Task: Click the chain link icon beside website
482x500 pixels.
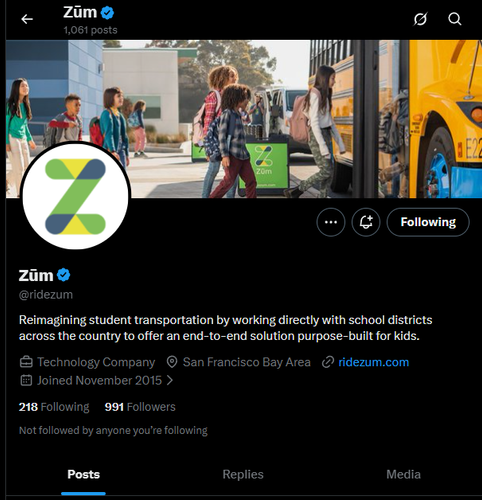Action: click(328, 362)
